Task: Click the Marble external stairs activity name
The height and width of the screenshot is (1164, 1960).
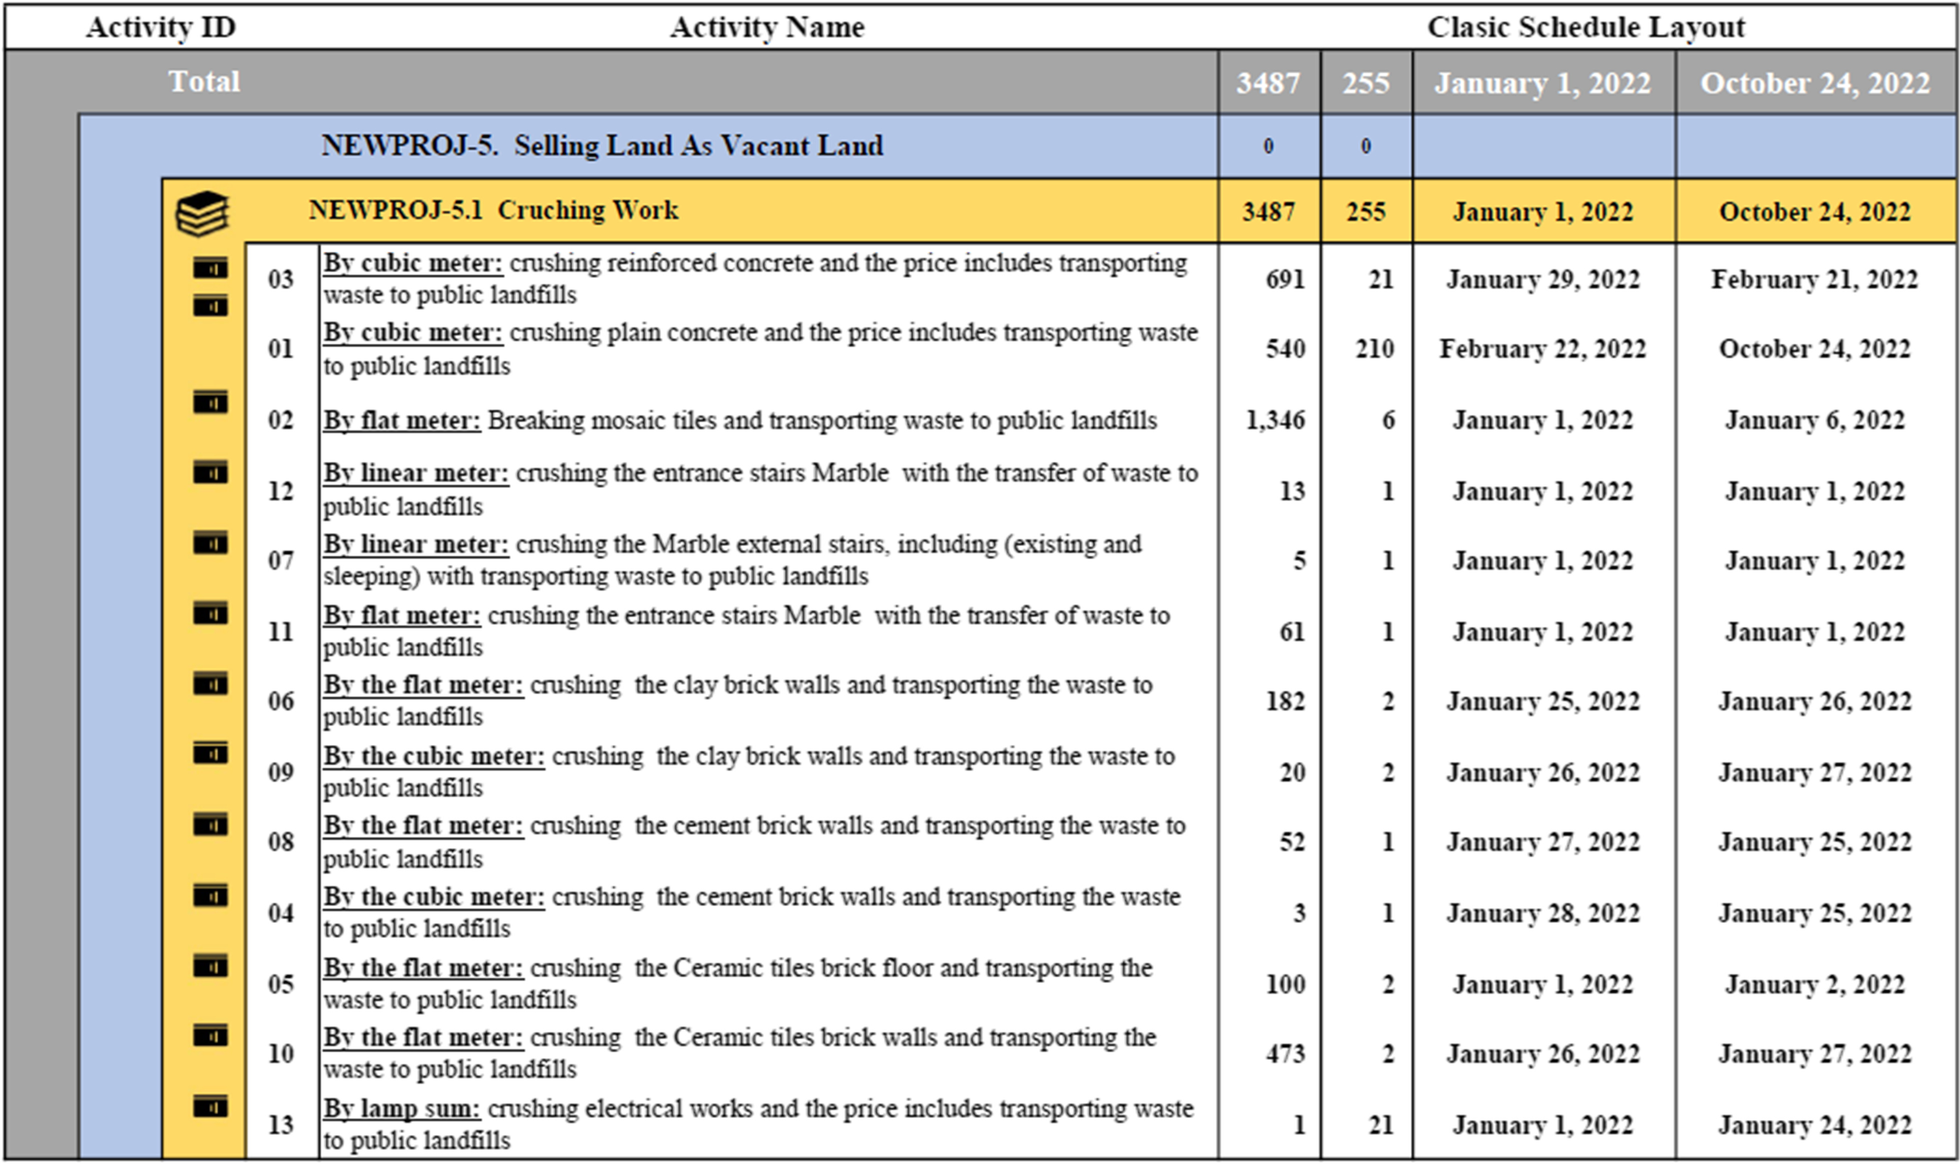Action: [x=732, y=560]
